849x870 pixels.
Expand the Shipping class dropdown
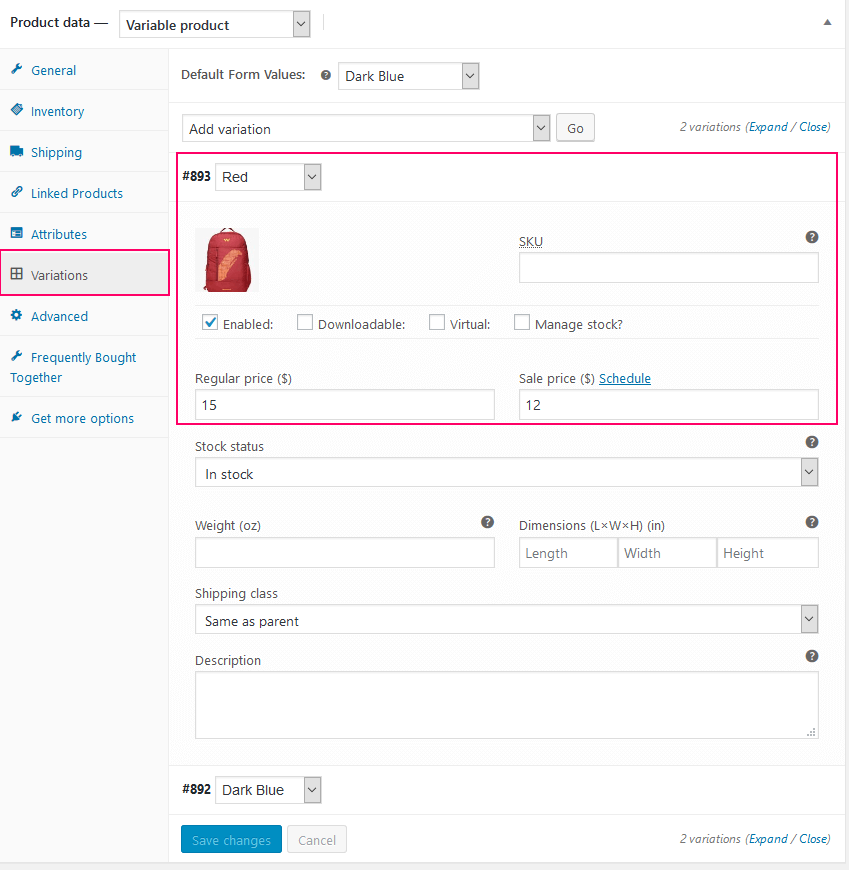point(506,620)
